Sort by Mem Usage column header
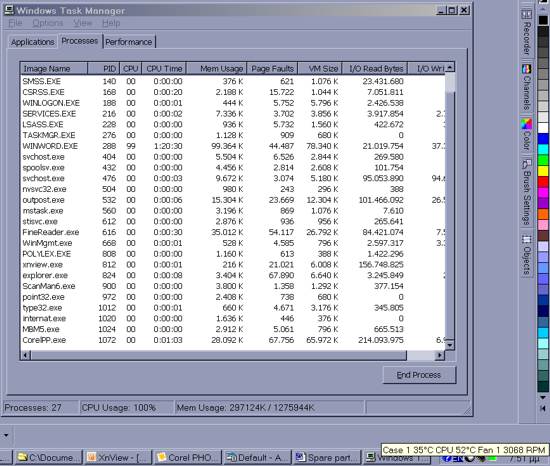 [216, 69]
